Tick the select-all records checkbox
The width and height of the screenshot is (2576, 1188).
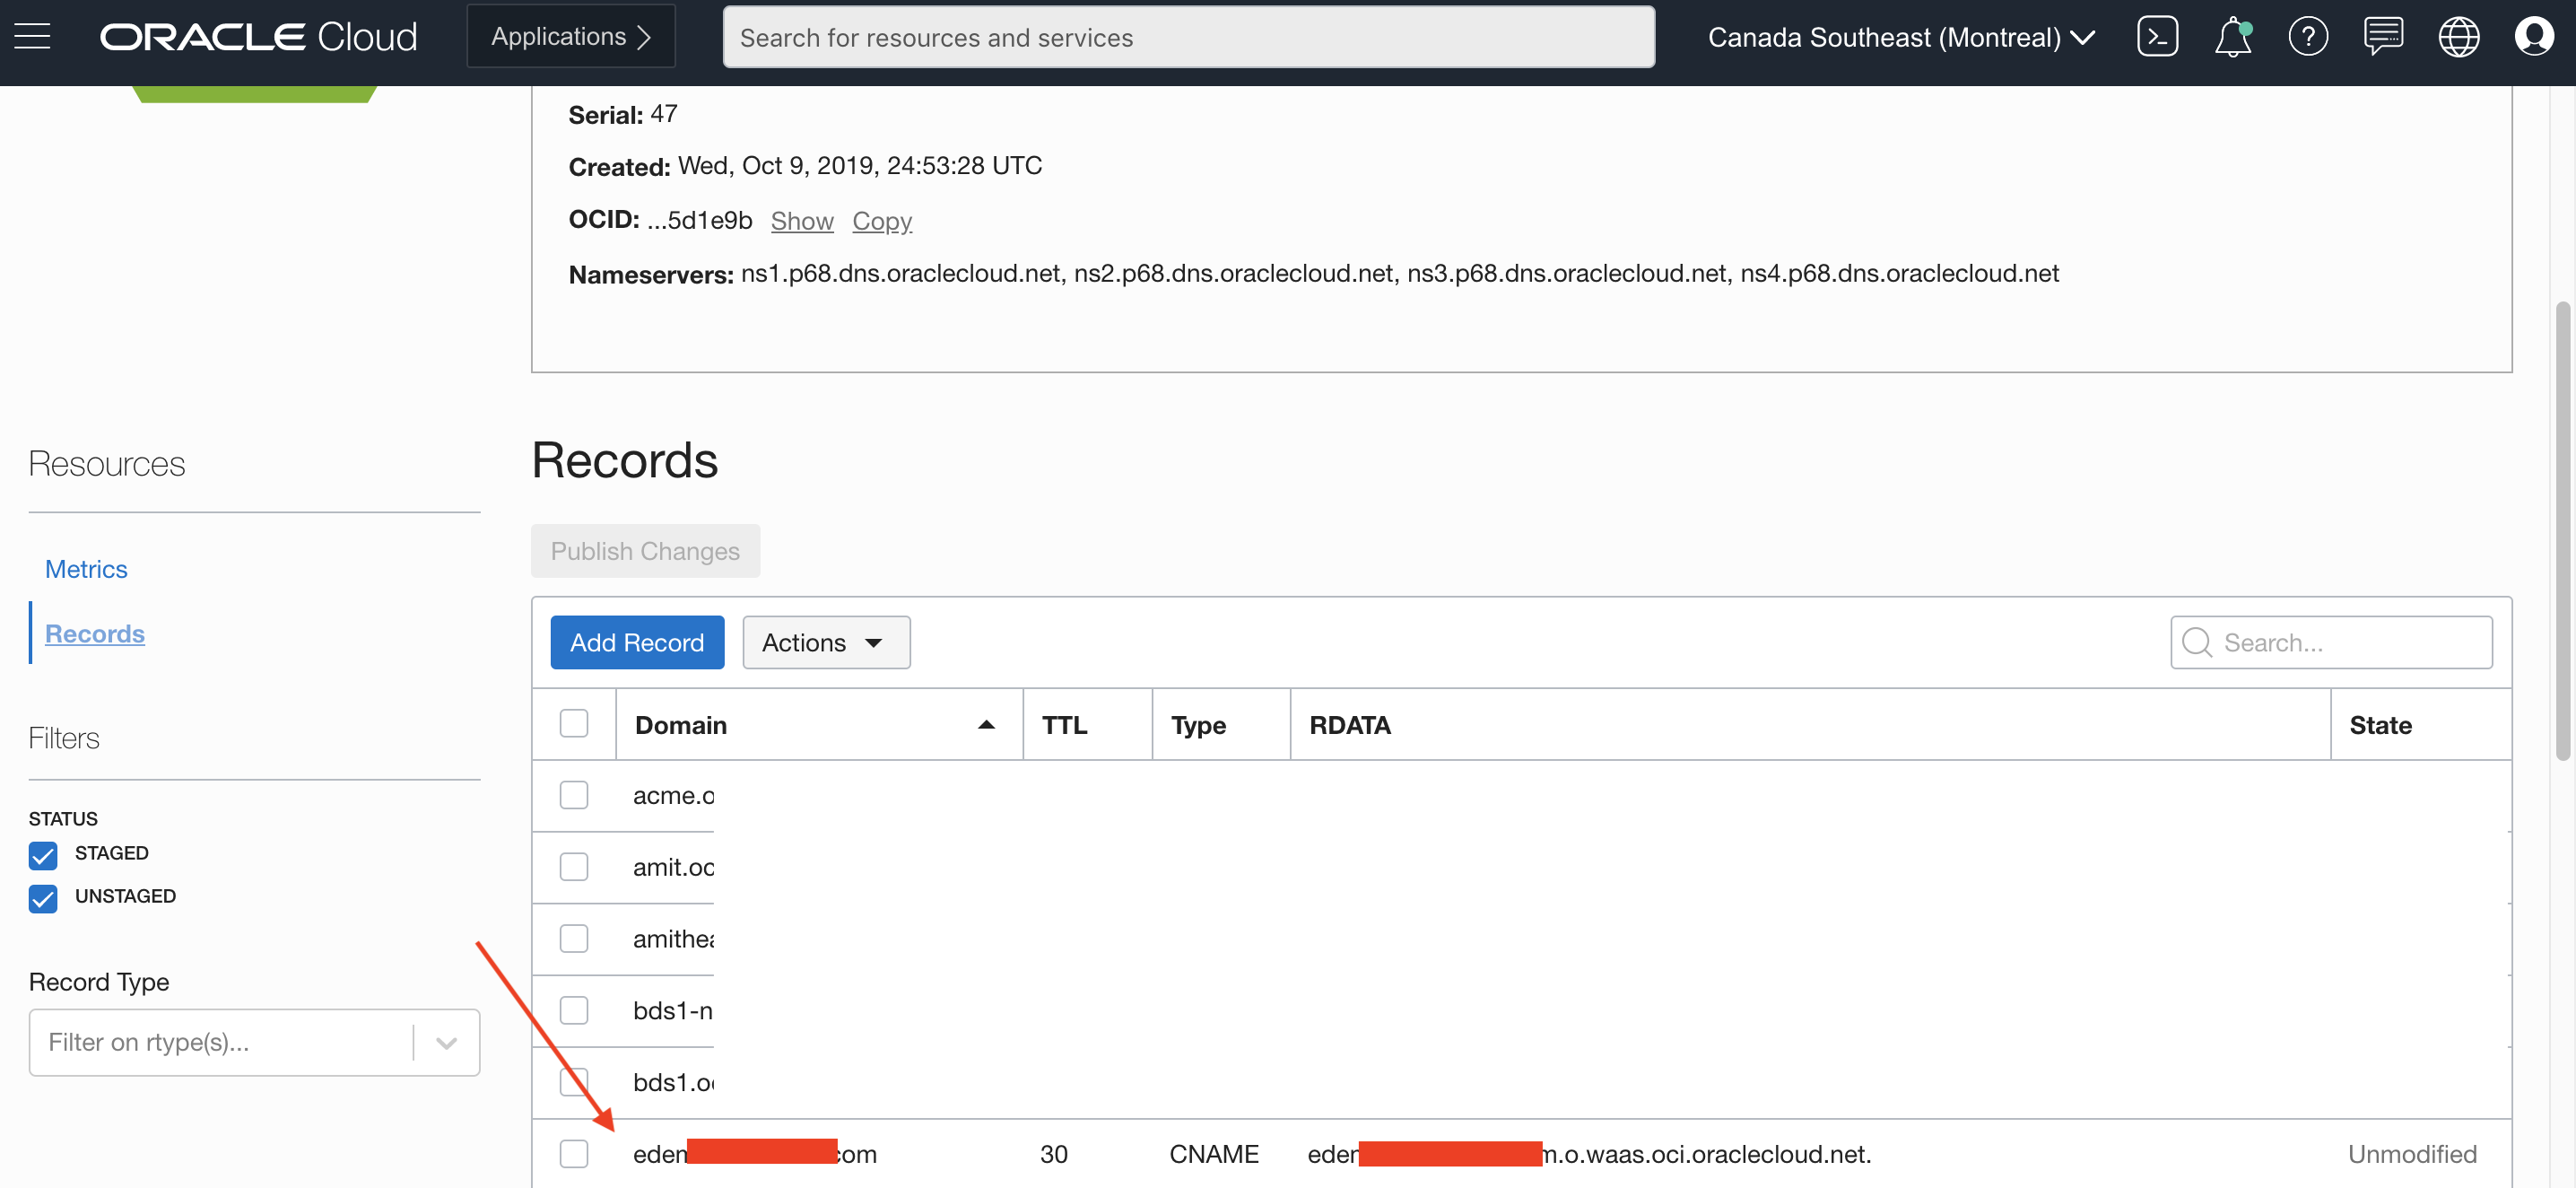click(574, 723)
